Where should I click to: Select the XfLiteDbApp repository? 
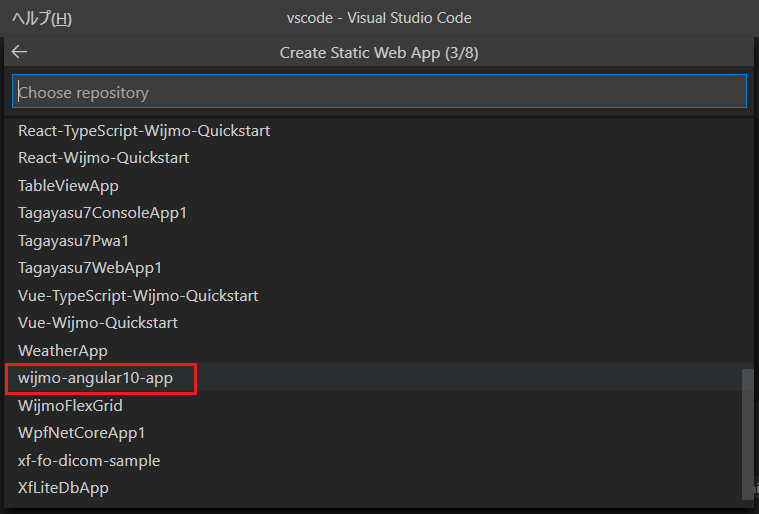click(x=379, y=487)
